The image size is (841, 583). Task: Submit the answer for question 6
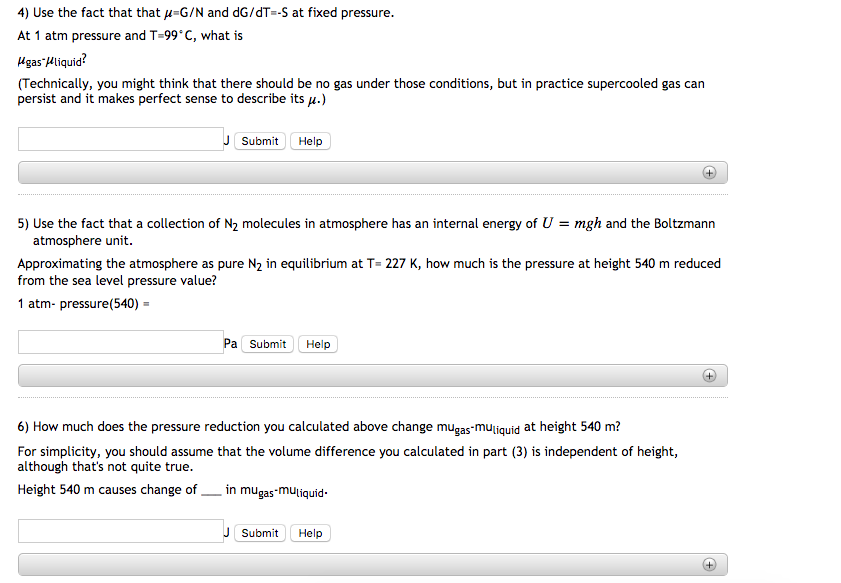click(260, 533)
